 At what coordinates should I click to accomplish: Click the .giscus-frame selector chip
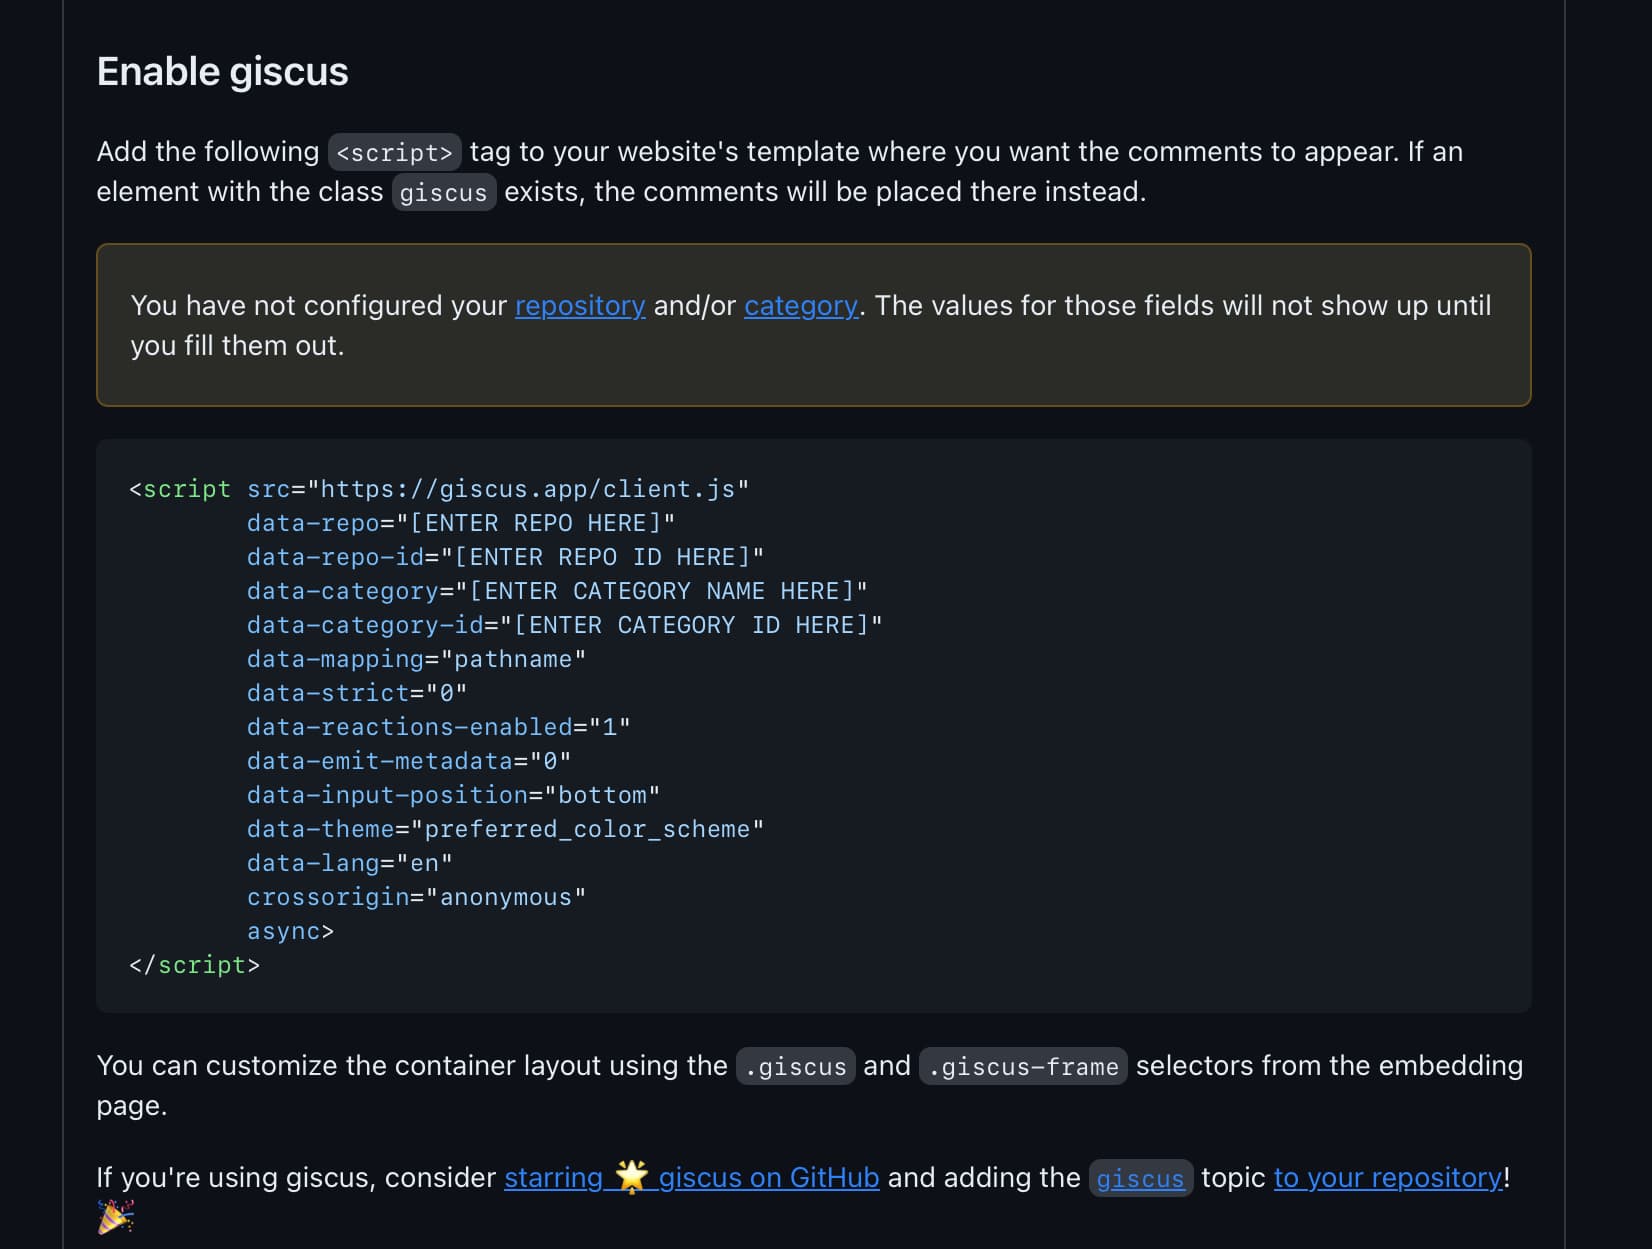click(1022, 1067)
